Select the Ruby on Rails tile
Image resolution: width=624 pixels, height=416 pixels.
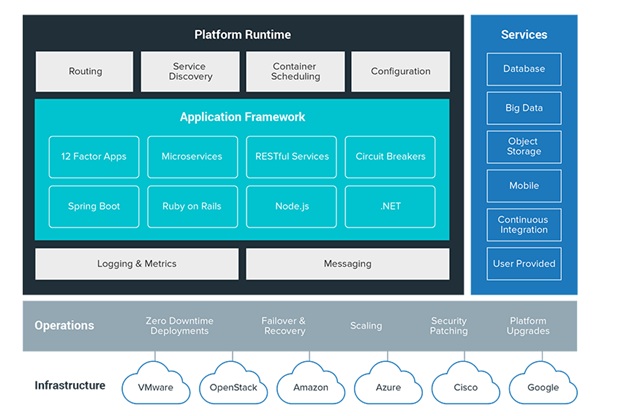tap(192, 207)
